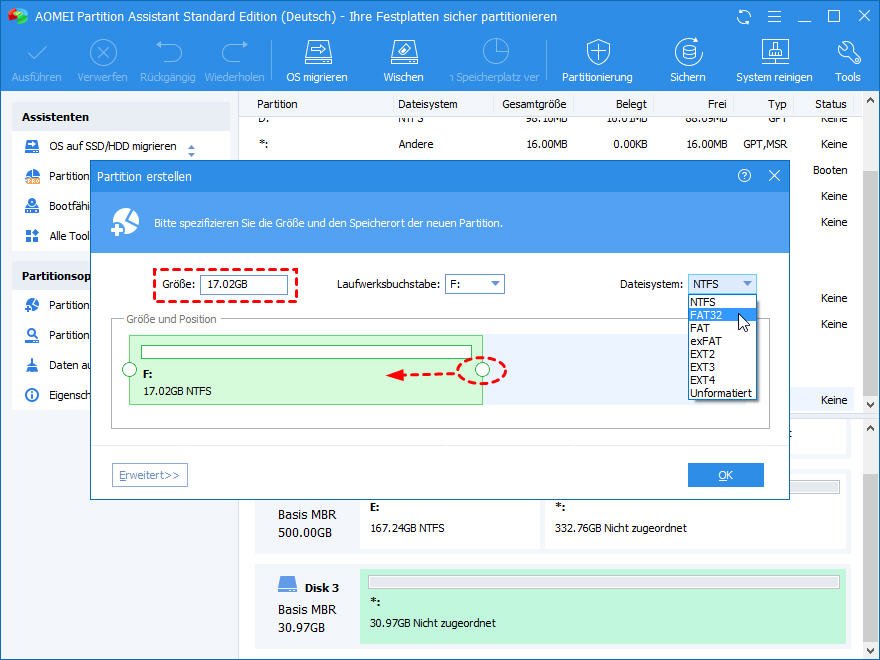Image resolution: width=880 pixels, height=660 pixels.
Task: Click the F: 17.02GB NTFS partition block
Action: point(306,370)
